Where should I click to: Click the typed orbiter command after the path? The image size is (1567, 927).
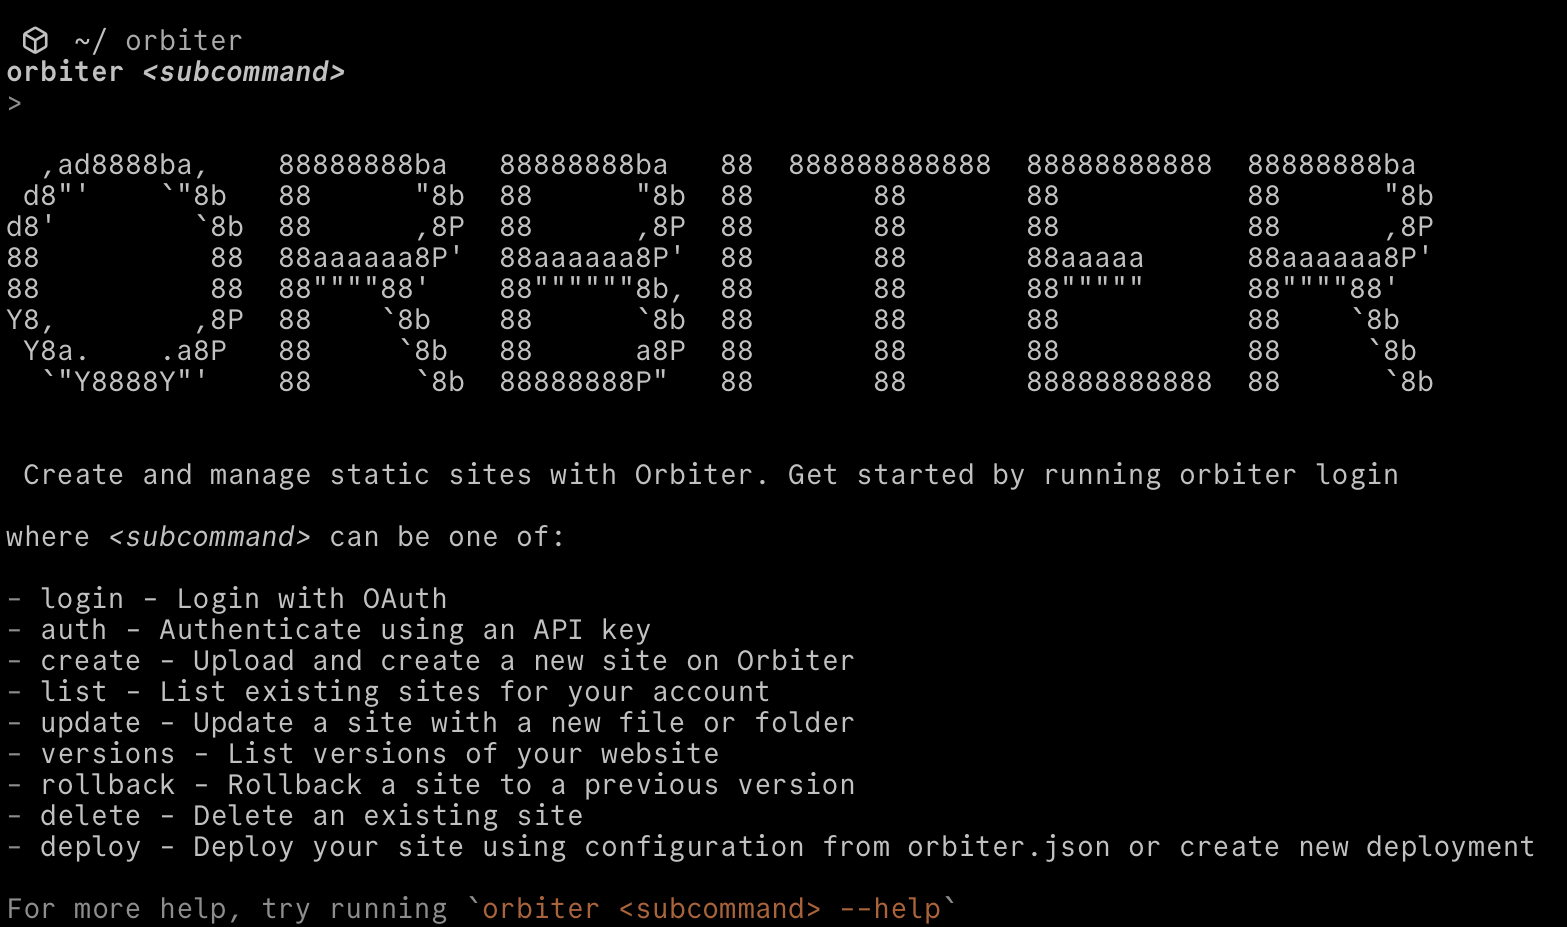184,41
